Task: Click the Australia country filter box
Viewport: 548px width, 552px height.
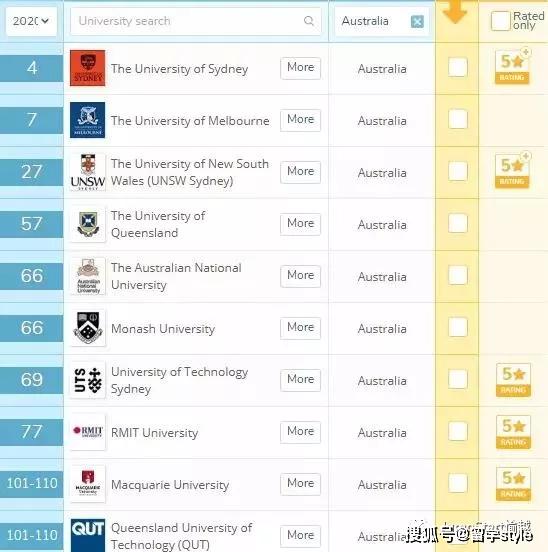Action: pos(382,21)
